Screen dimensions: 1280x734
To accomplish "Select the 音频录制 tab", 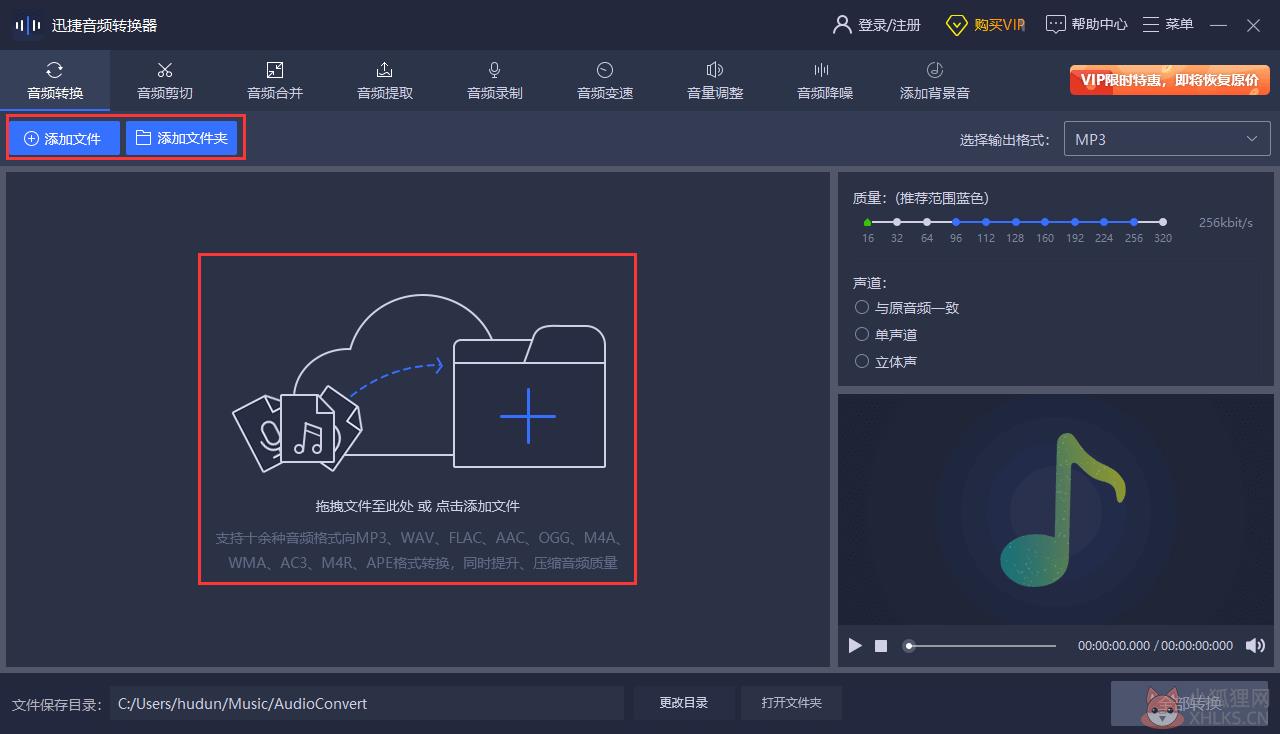I will (495, 81).
